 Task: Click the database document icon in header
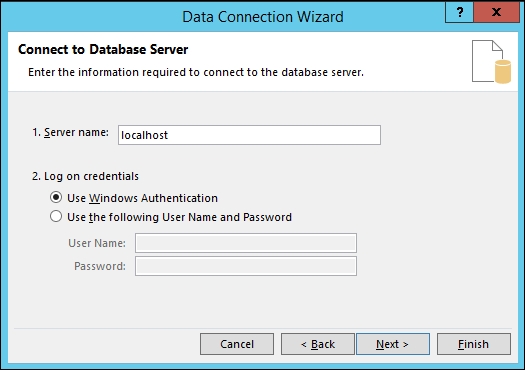pos(491,62)
